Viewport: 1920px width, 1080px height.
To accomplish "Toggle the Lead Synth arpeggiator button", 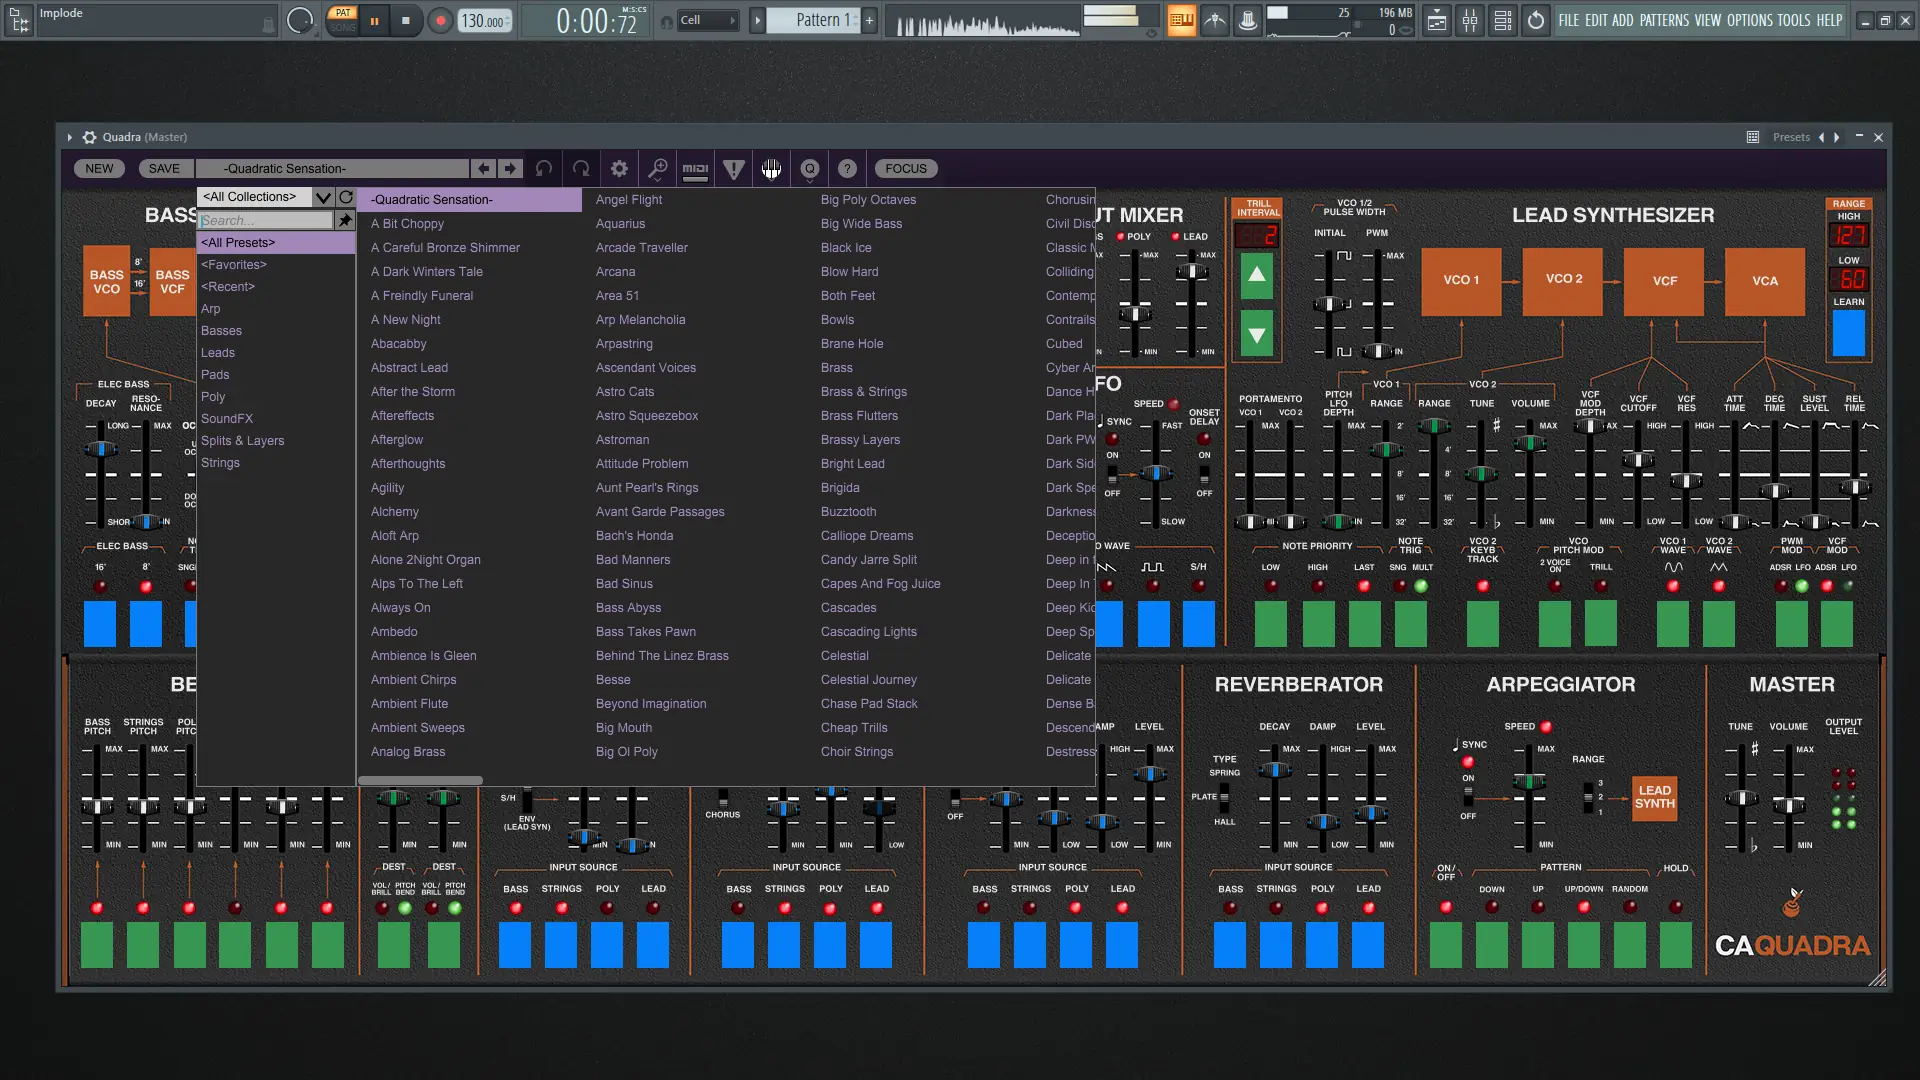I will [x=1654, y=797].
